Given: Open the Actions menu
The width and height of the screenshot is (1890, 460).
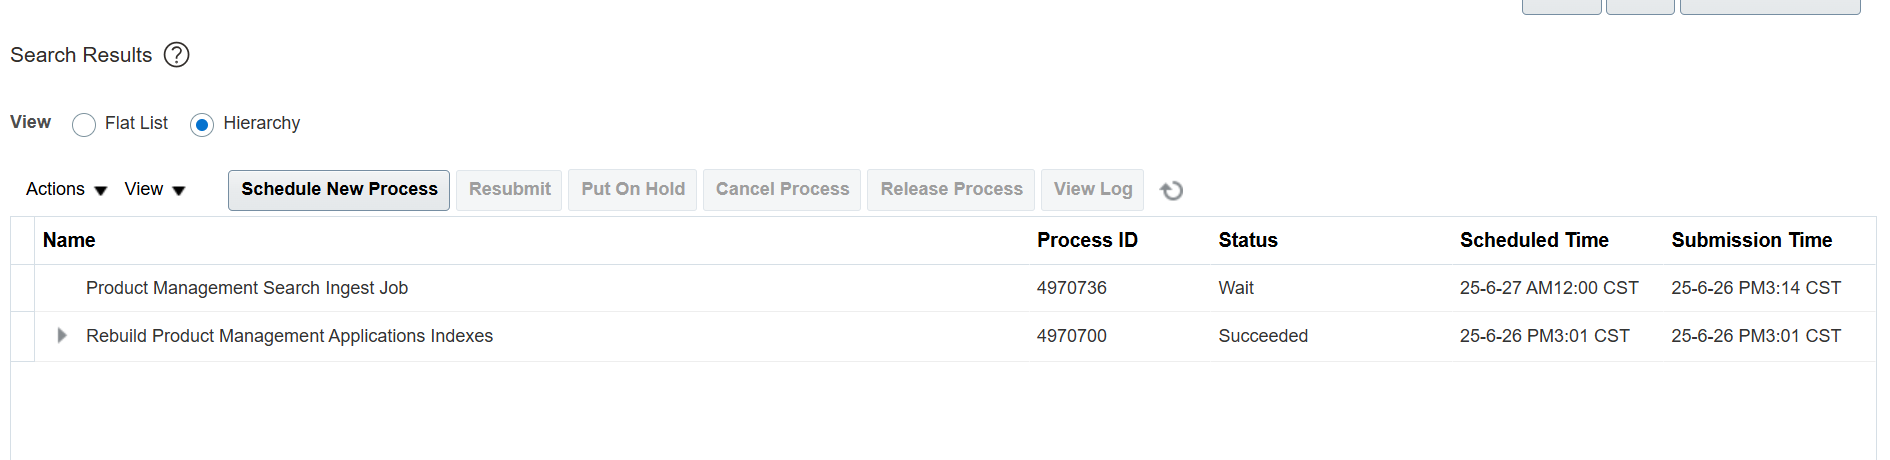Looking at the screenshot, I should pos(66,189).
